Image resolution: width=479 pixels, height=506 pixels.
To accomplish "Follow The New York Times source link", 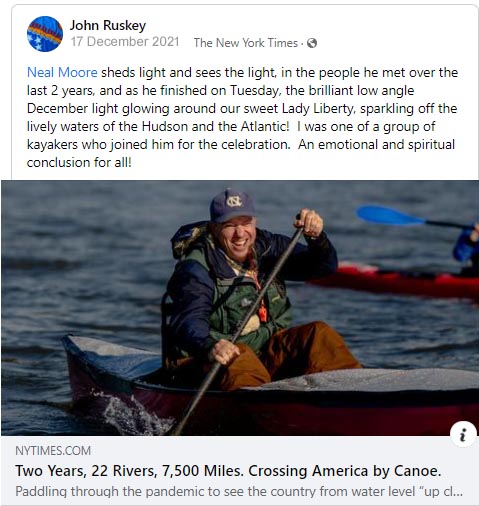I will tap(246, 43).
